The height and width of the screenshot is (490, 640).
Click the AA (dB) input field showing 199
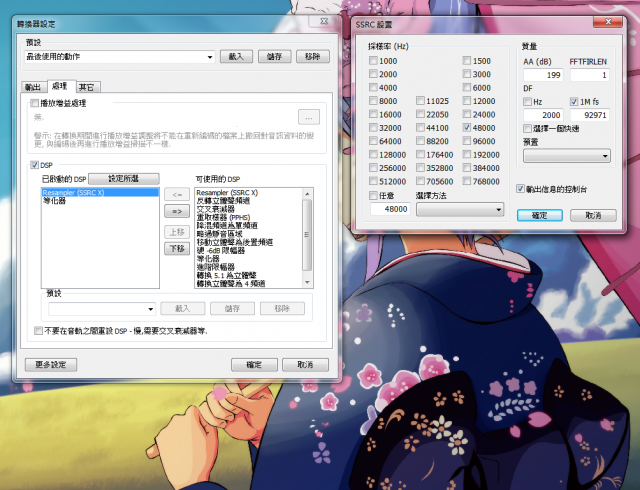[543, 75]
